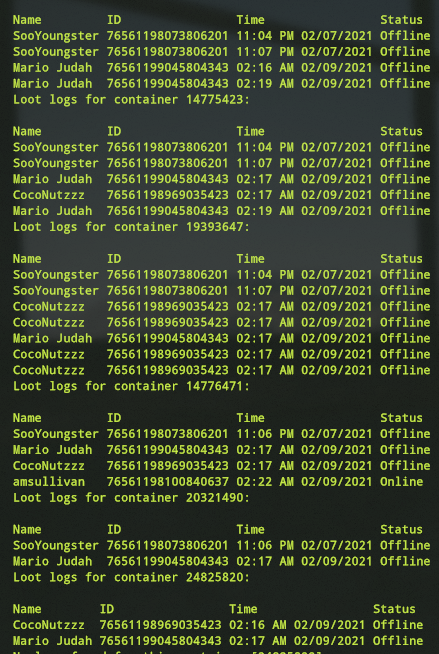Screen dimensions: 439x654
Task: Select the Online status entry
Action: (401, 481)
